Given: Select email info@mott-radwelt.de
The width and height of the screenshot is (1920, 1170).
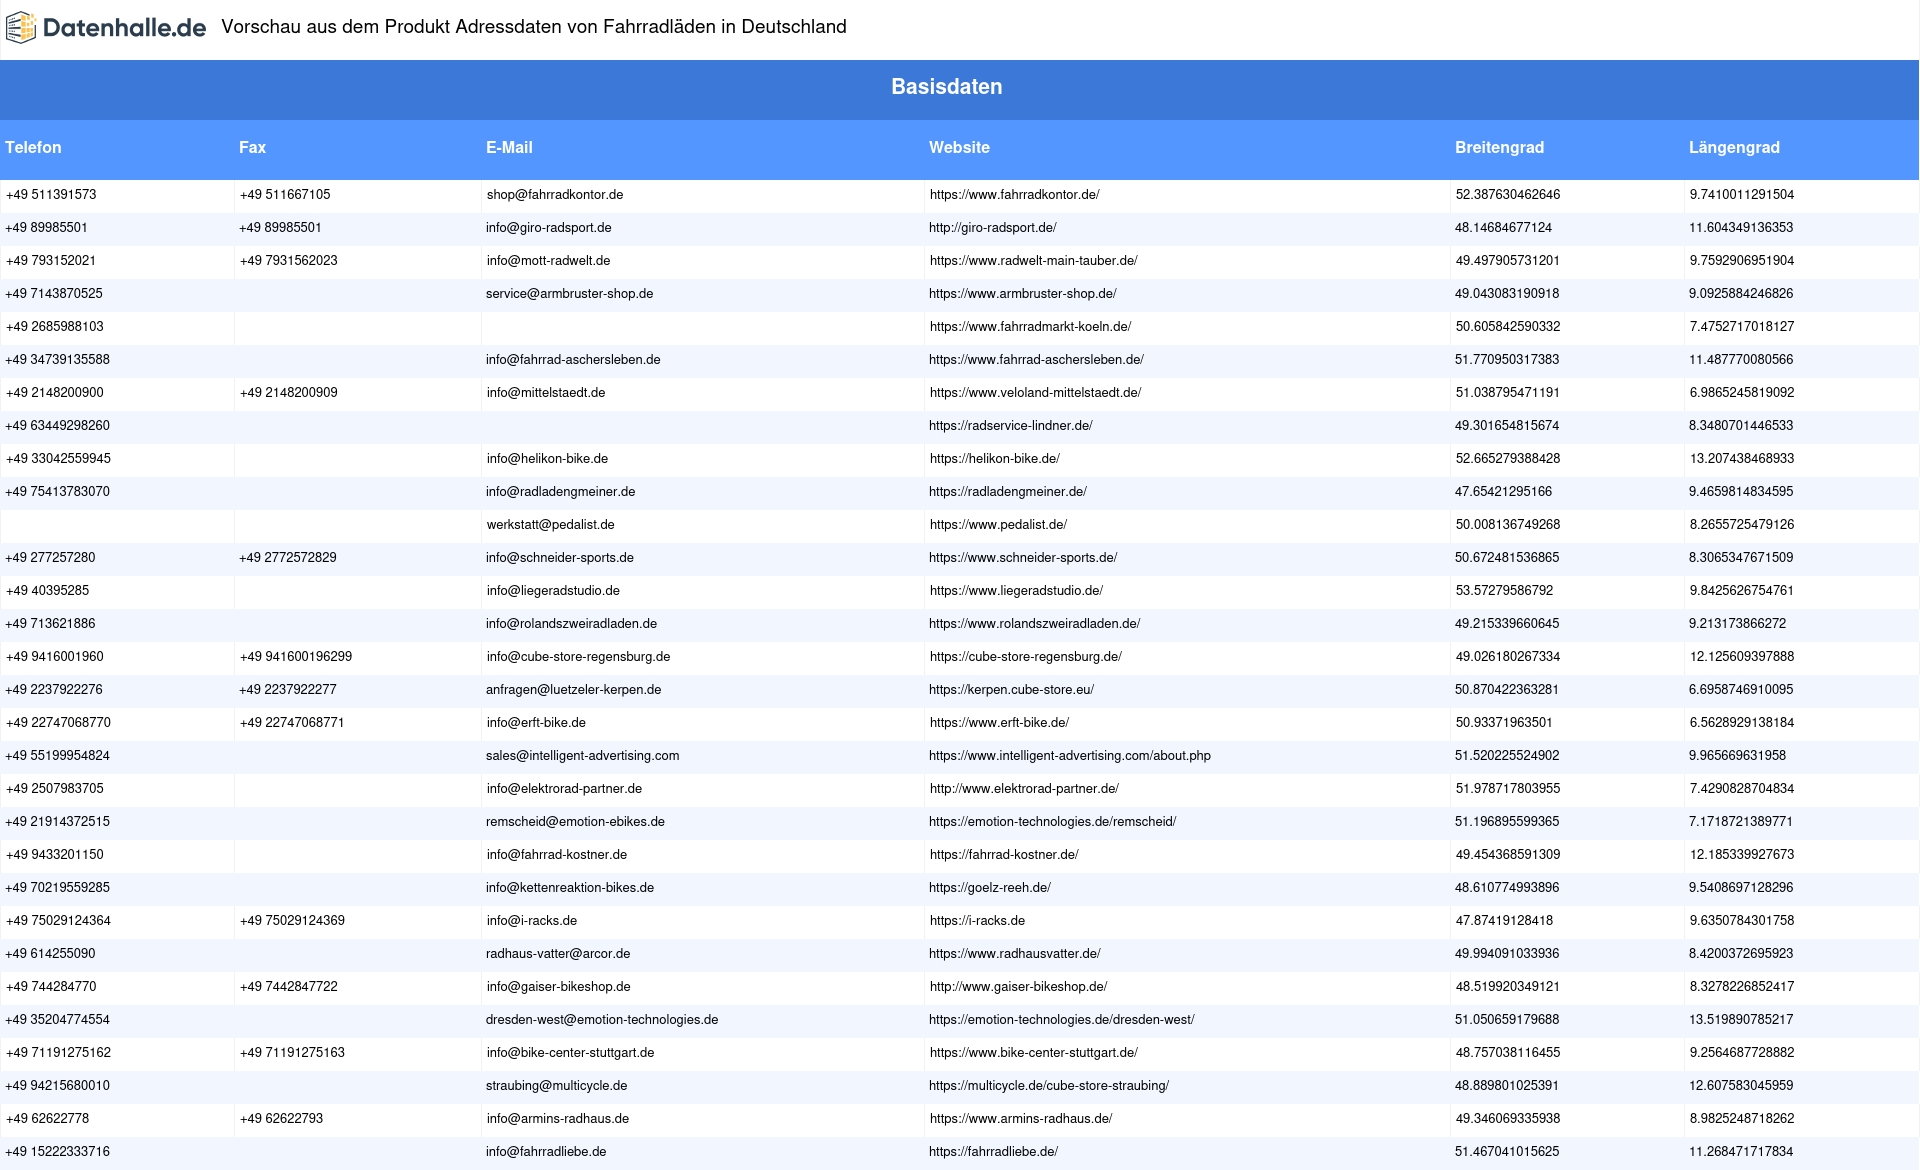Looking at the screenshot, I should click(548, 261).
